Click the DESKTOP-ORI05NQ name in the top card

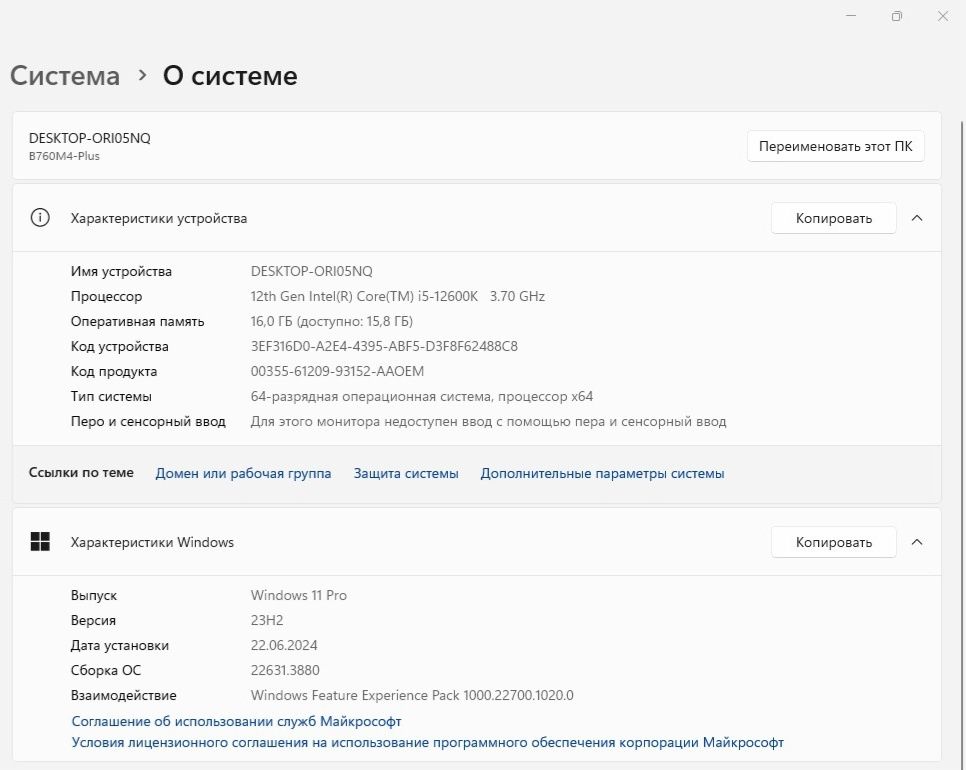pos(90,138)
